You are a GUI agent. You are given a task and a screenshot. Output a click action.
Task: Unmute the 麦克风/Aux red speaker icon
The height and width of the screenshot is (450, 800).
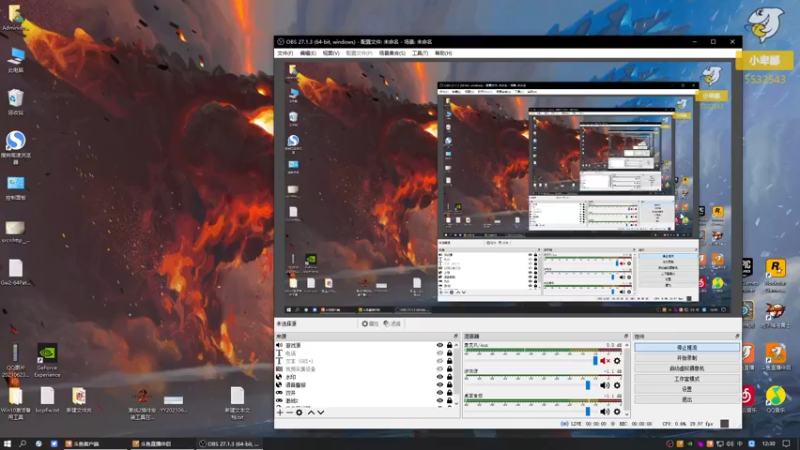tap(605, 361)
